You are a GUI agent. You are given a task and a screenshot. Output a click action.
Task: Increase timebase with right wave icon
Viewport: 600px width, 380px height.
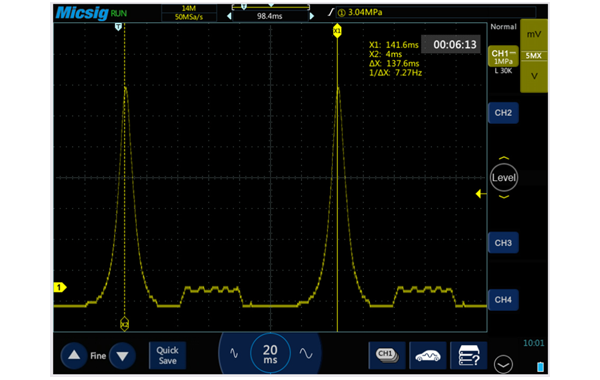pyautogui.click(x=306, y=353)
